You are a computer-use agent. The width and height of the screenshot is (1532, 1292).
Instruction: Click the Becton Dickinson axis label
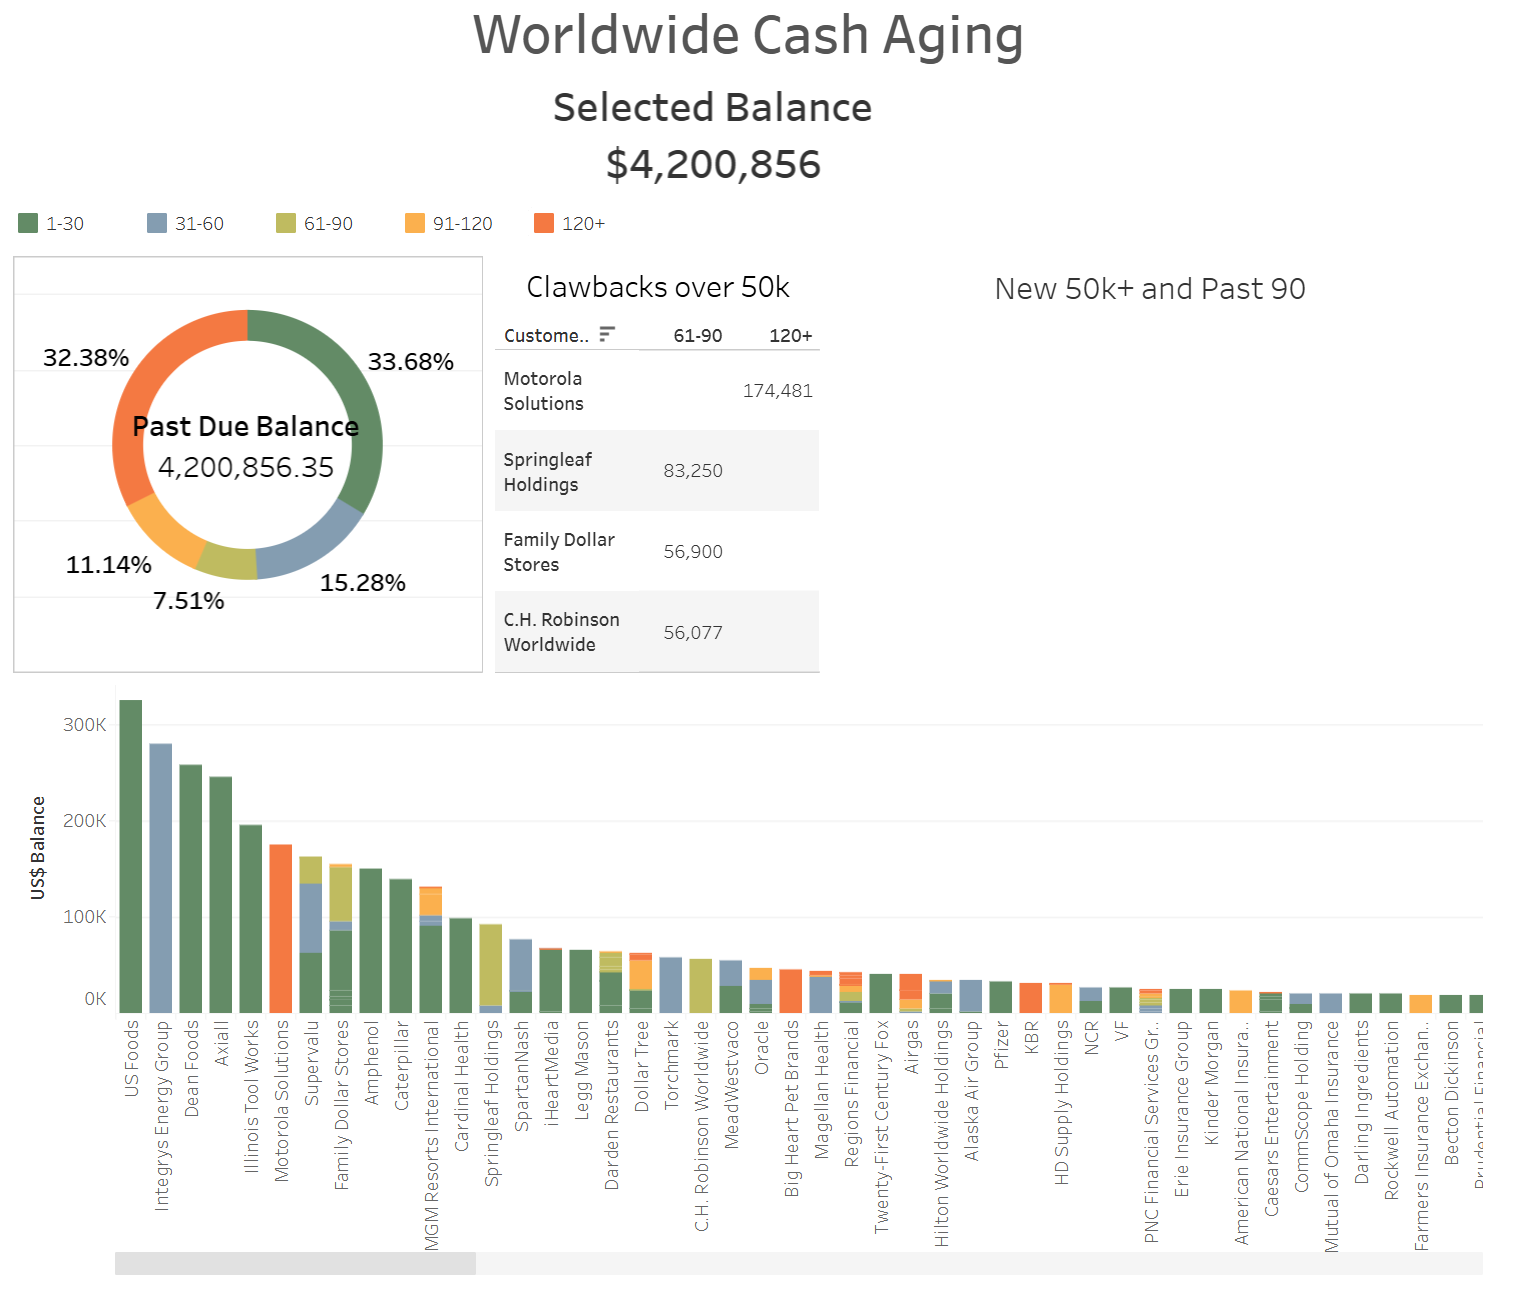pos(1451,1093)
